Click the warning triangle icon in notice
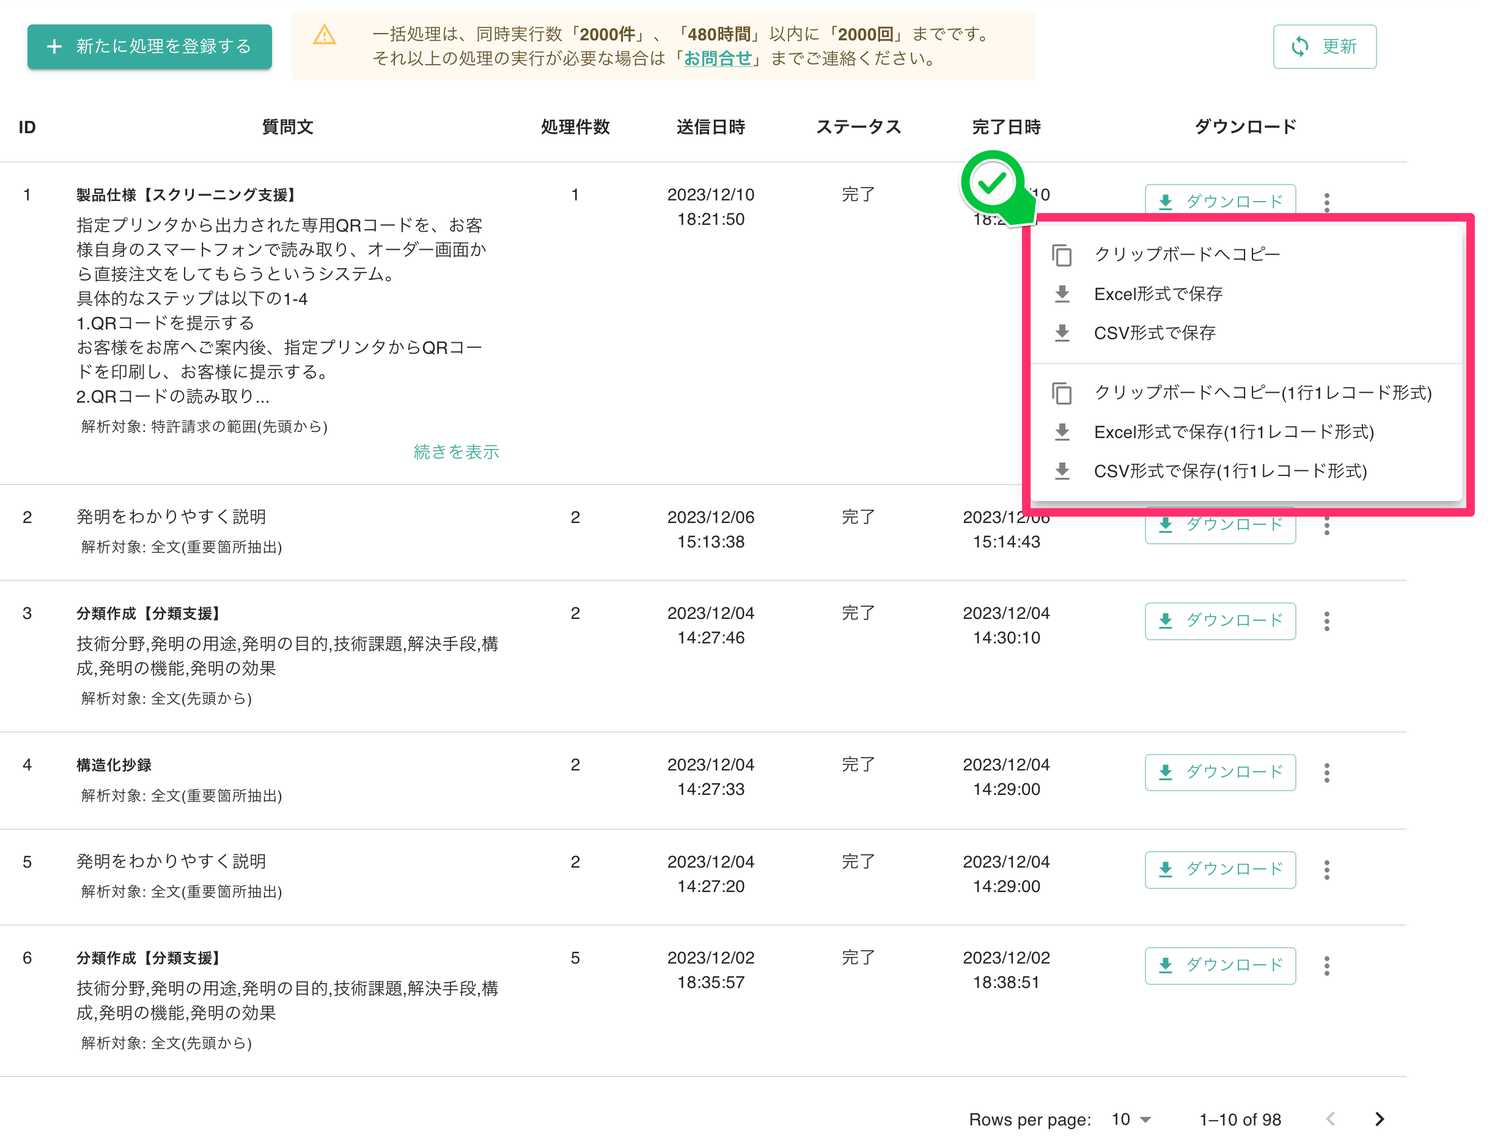 (x=325, y=36)
